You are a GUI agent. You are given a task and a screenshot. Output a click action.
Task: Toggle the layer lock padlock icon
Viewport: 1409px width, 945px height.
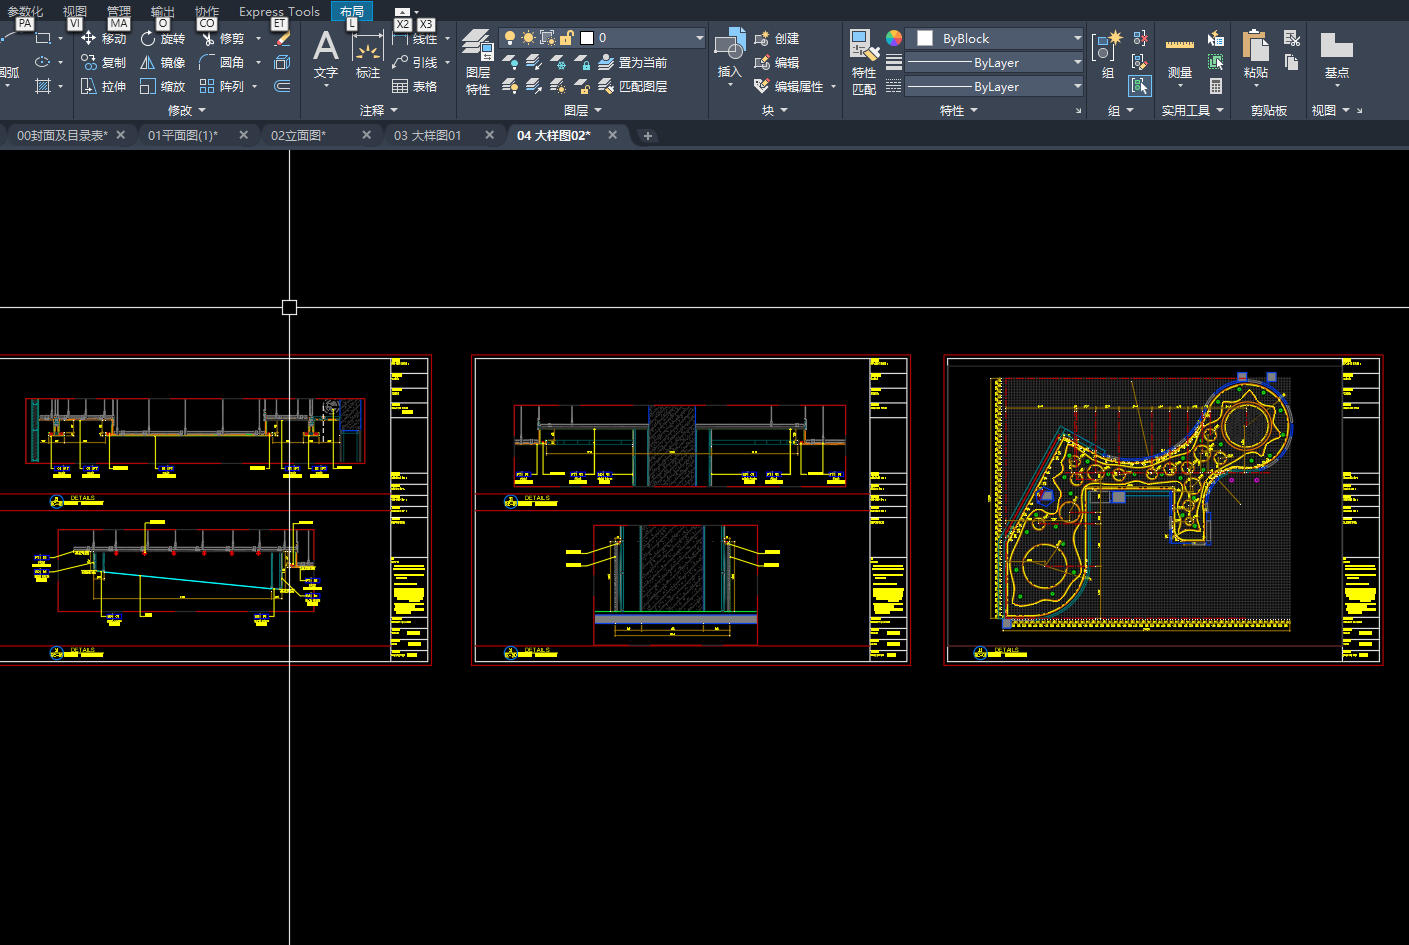click(x=566, y=38)
